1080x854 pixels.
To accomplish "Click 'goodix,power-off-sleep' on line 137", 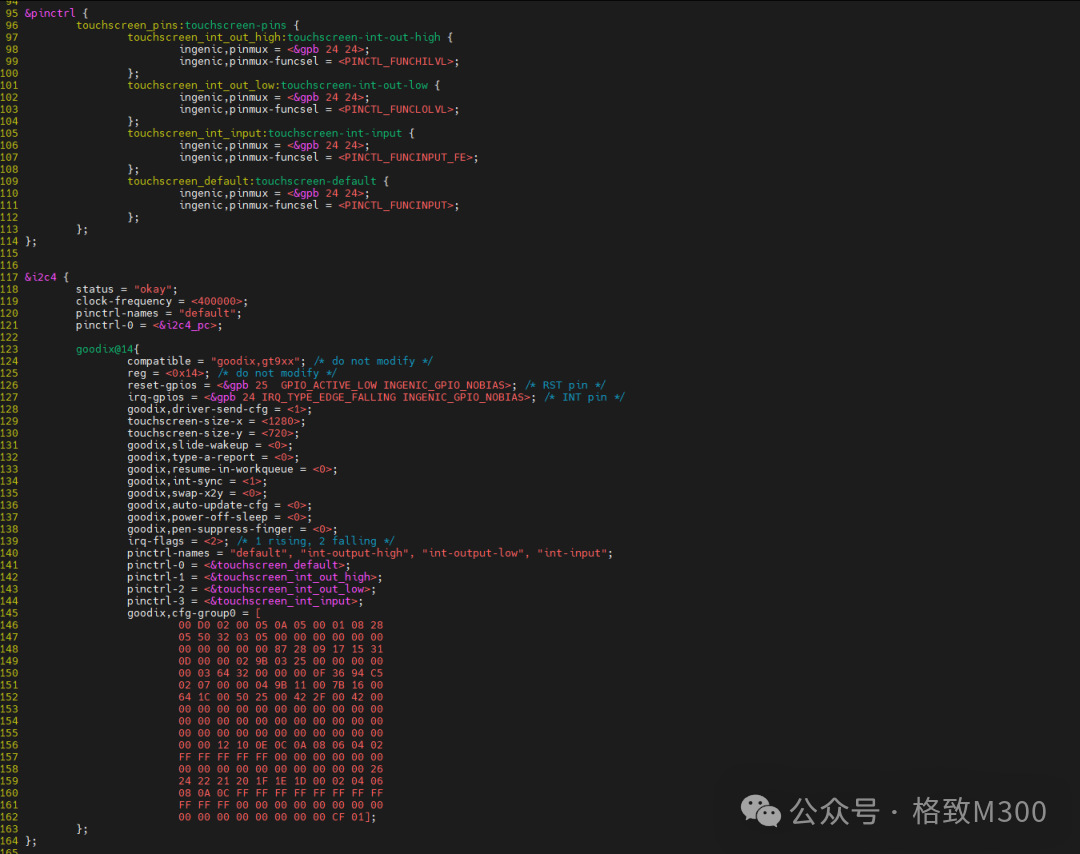I will [x=198, y=517].
